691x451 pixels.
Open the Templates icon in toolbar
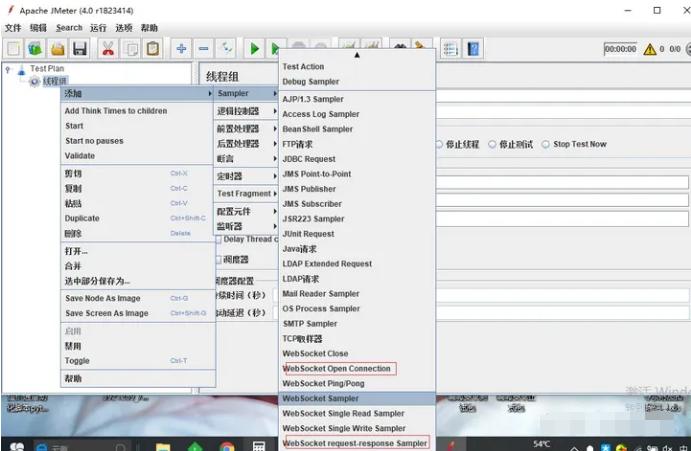point(35,48)
